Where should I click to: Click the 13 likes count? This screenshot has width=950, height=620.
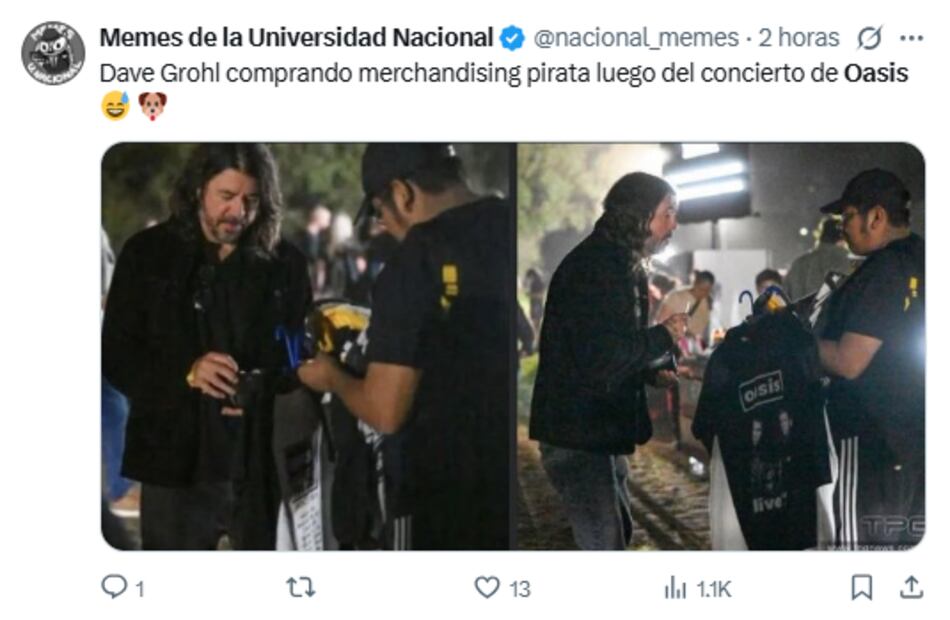(x=520, y=589)
